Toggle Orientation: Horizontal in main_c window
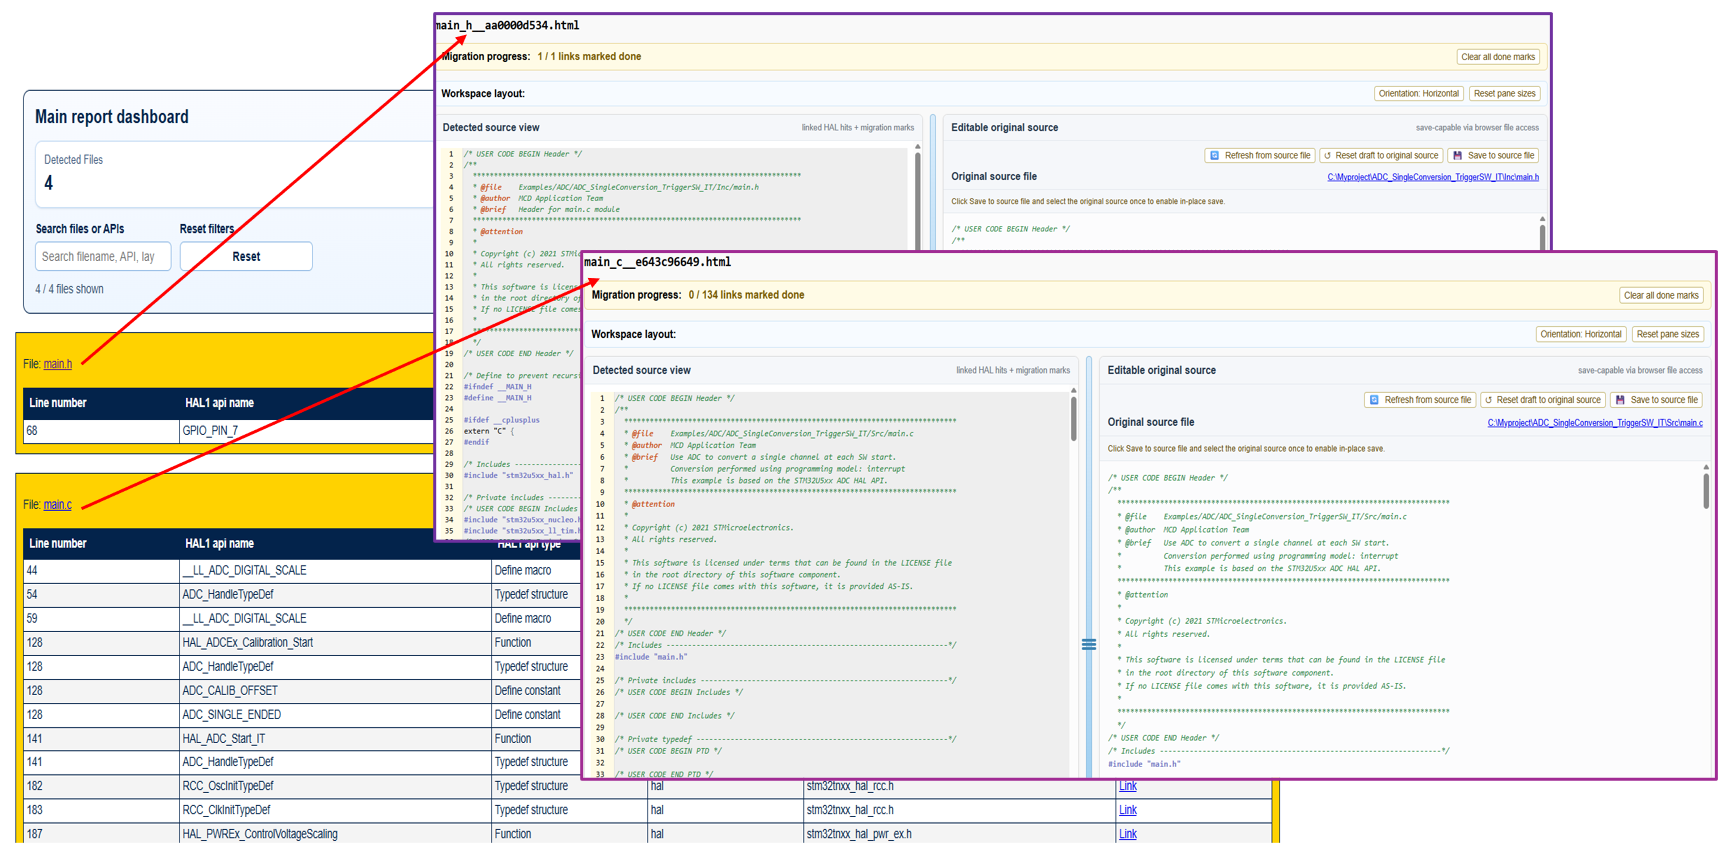Screen dimensions: 1727x851 click(x=1580, y=334)
